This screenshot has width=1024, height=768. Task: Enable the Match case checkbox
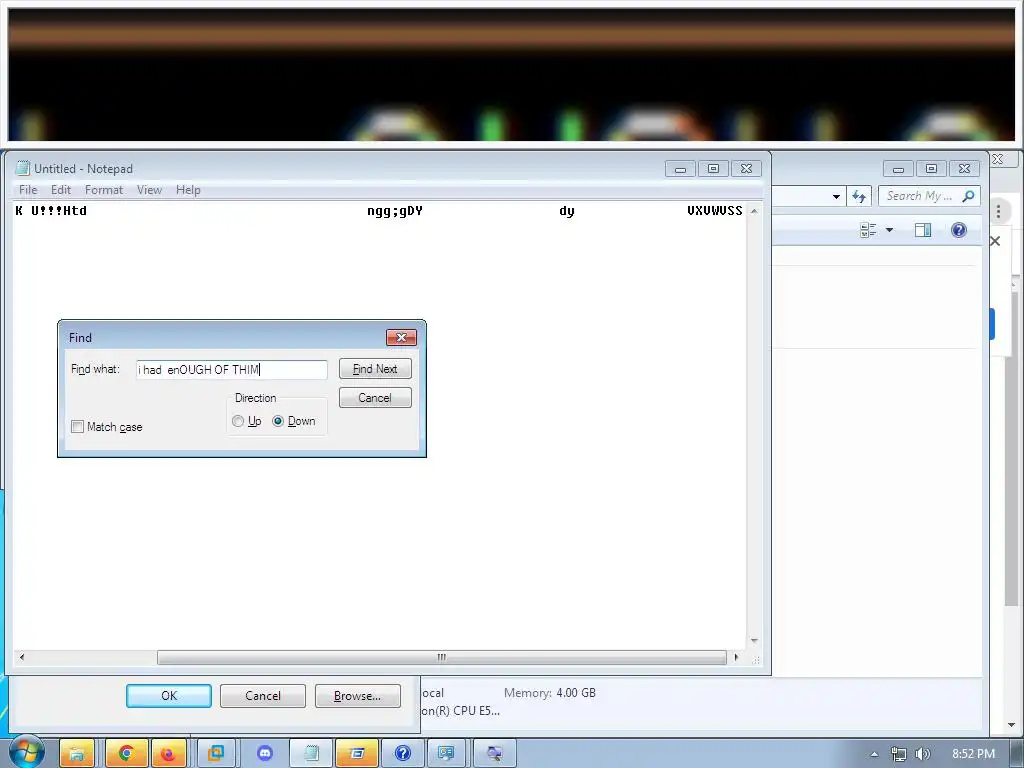[x=77, y=426]
